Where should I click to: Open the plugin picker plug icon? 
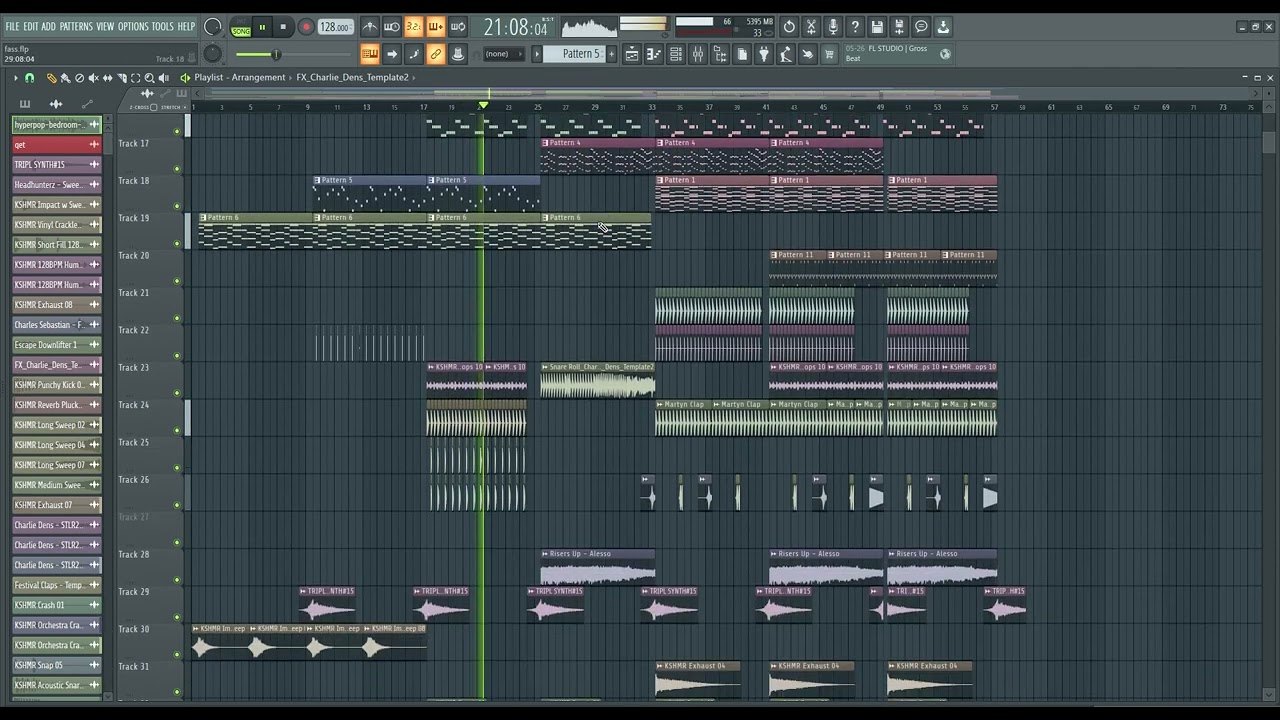(764, 54)
